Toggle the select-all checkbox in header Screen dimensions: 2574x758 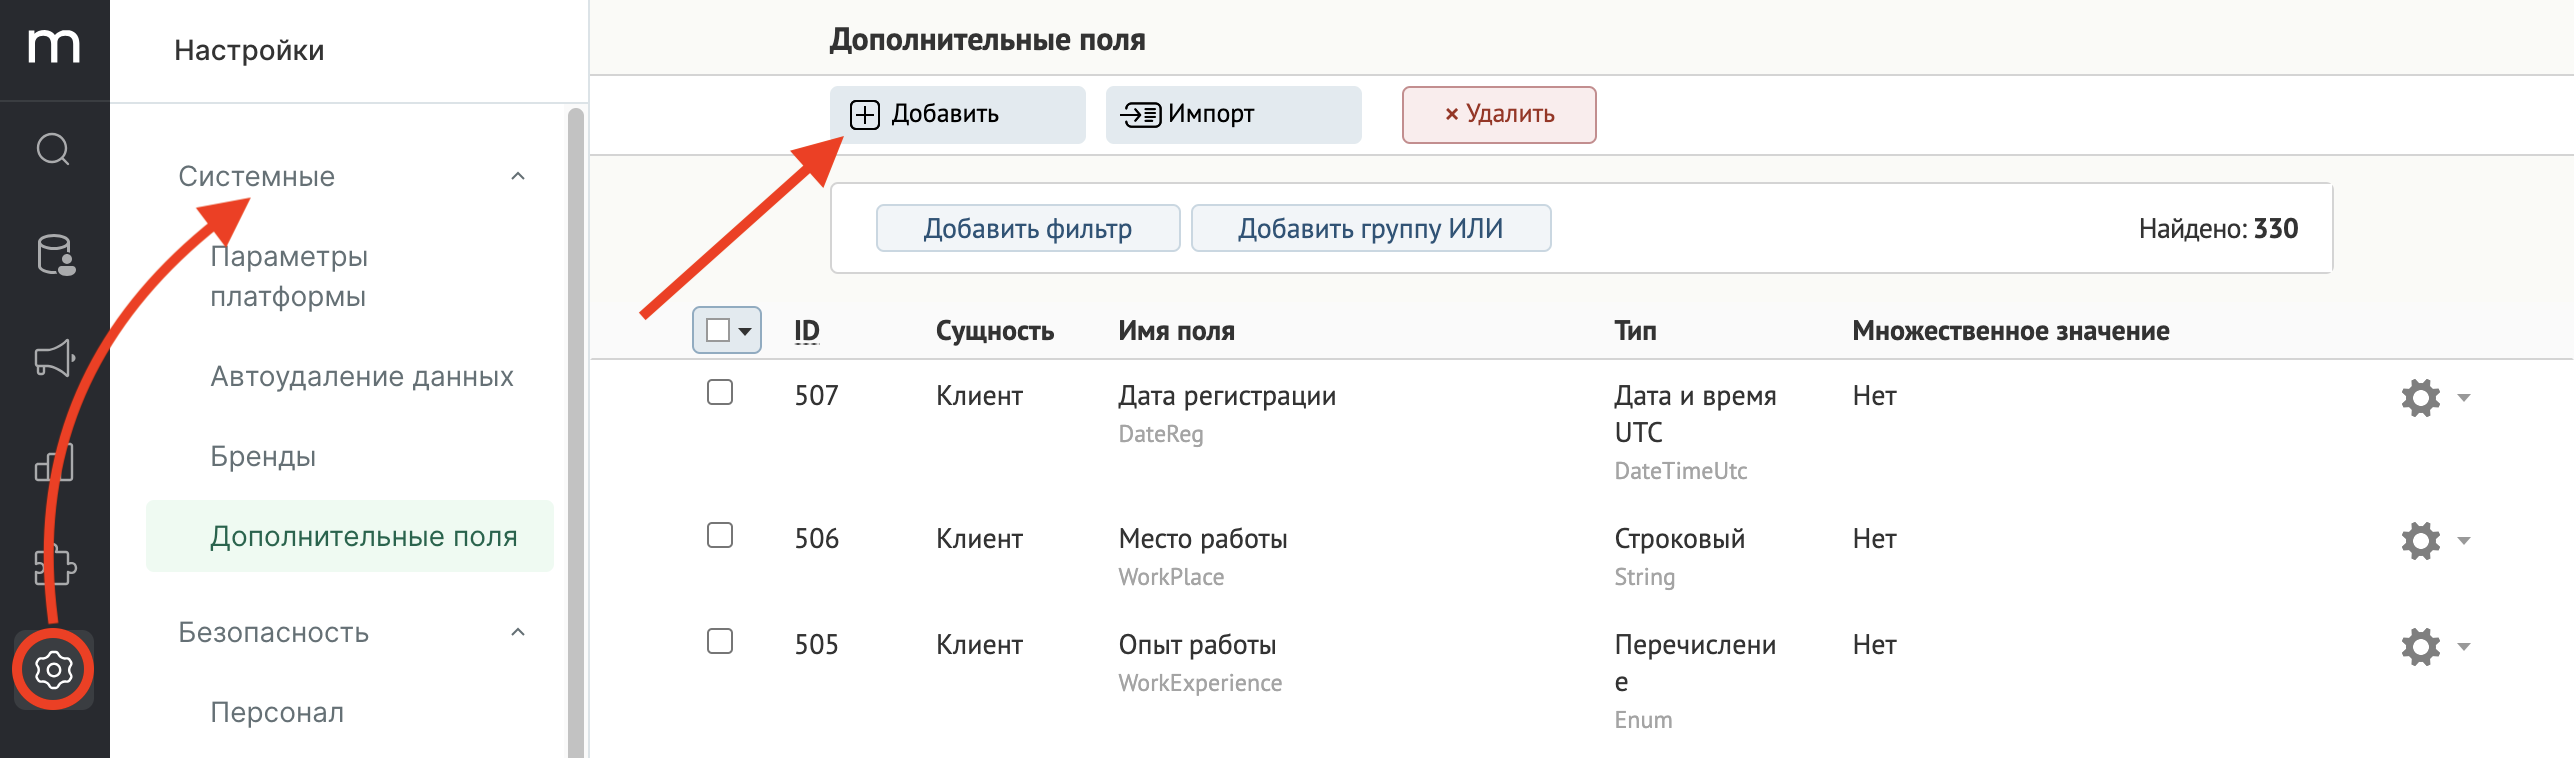point(718,330)
